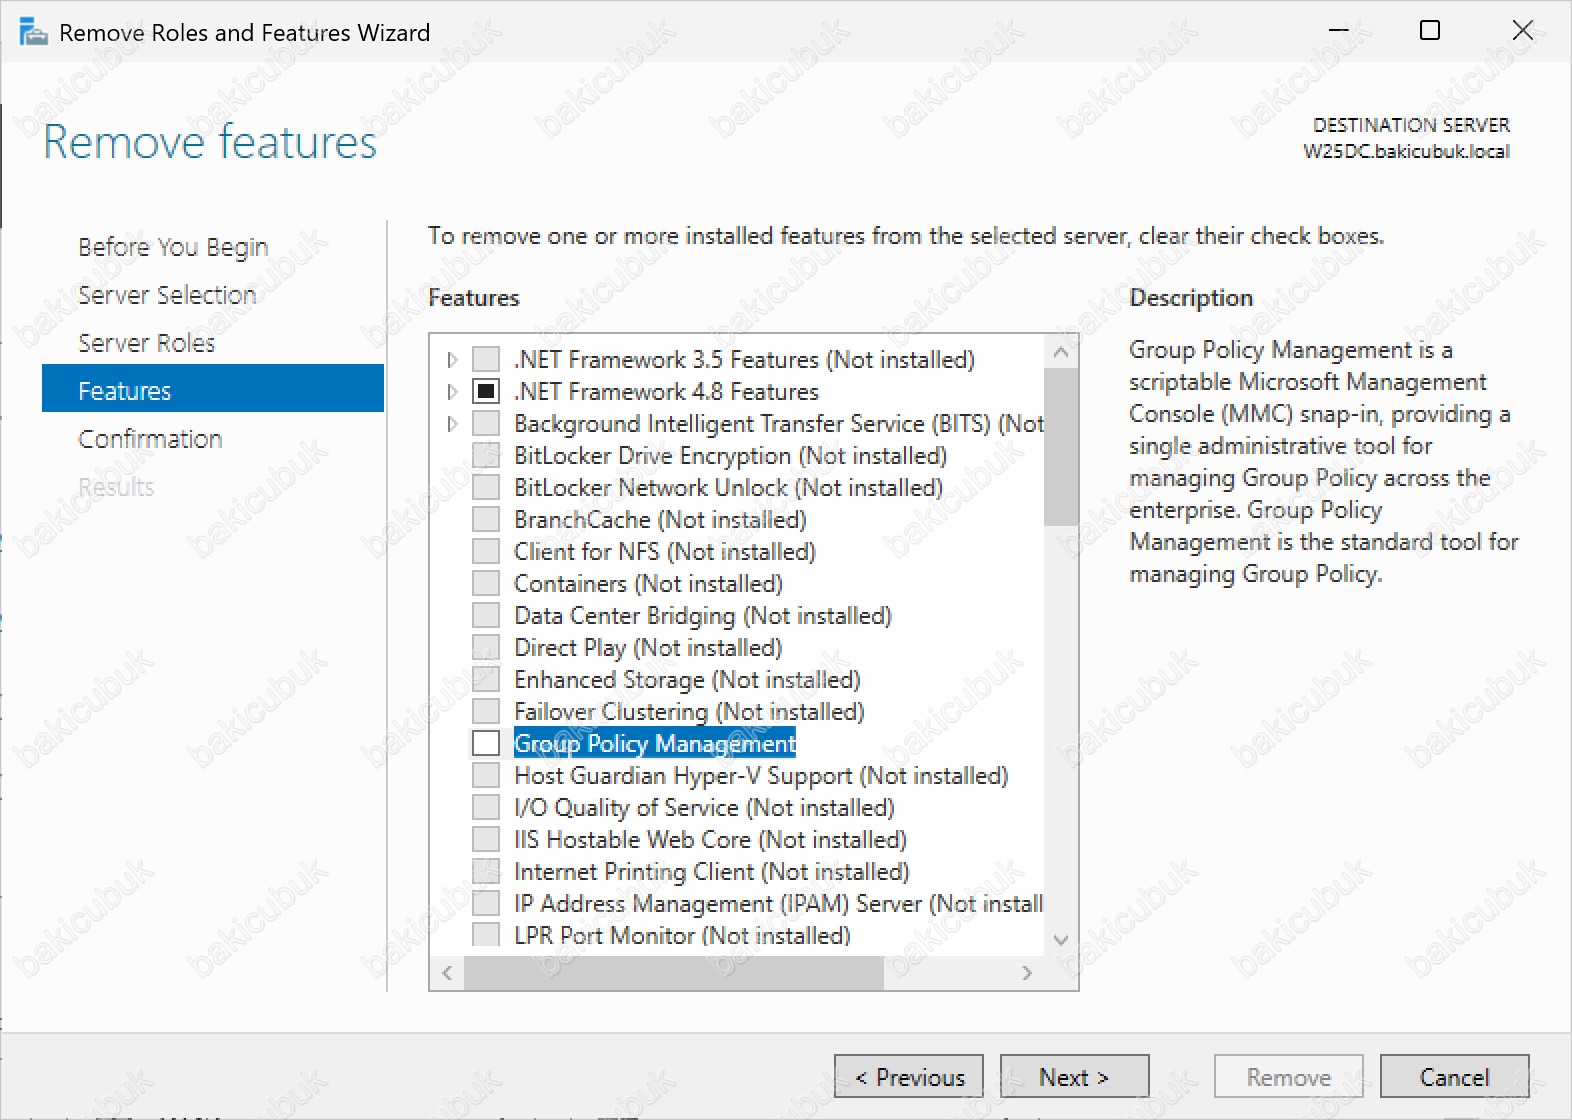Click the wizard icon in title bar
Viewport: 1572px width, 1120px height.
[33, 33]
